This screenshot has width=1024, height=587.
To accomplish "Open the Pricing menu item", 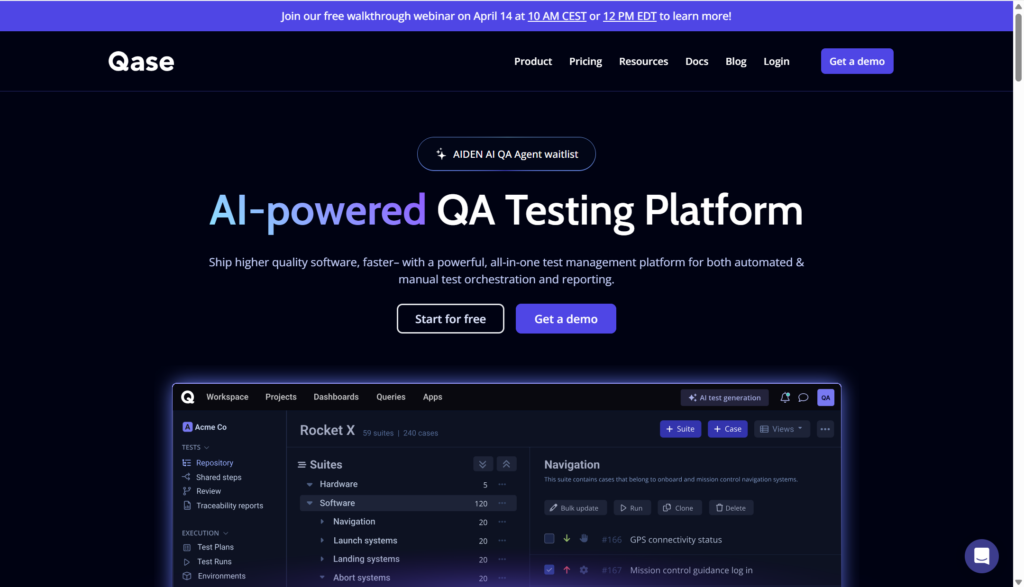I will 585,62.
